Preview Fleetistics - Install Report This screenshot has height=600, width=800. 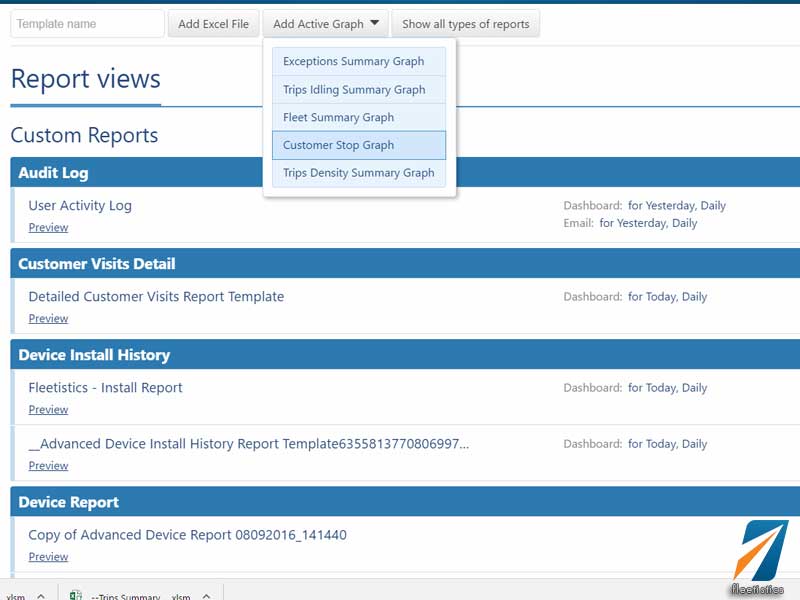point(48,410)
